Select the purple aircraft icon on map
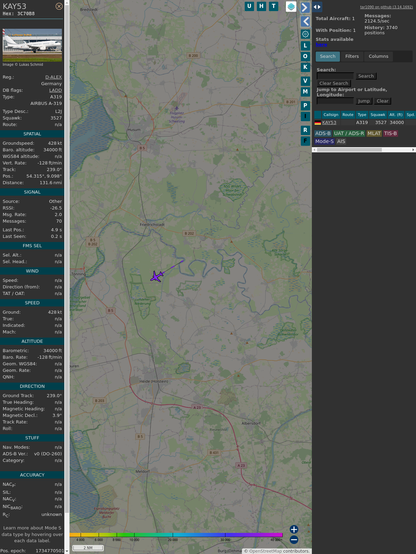Screen dimensions: 416x554 [156, 276]
